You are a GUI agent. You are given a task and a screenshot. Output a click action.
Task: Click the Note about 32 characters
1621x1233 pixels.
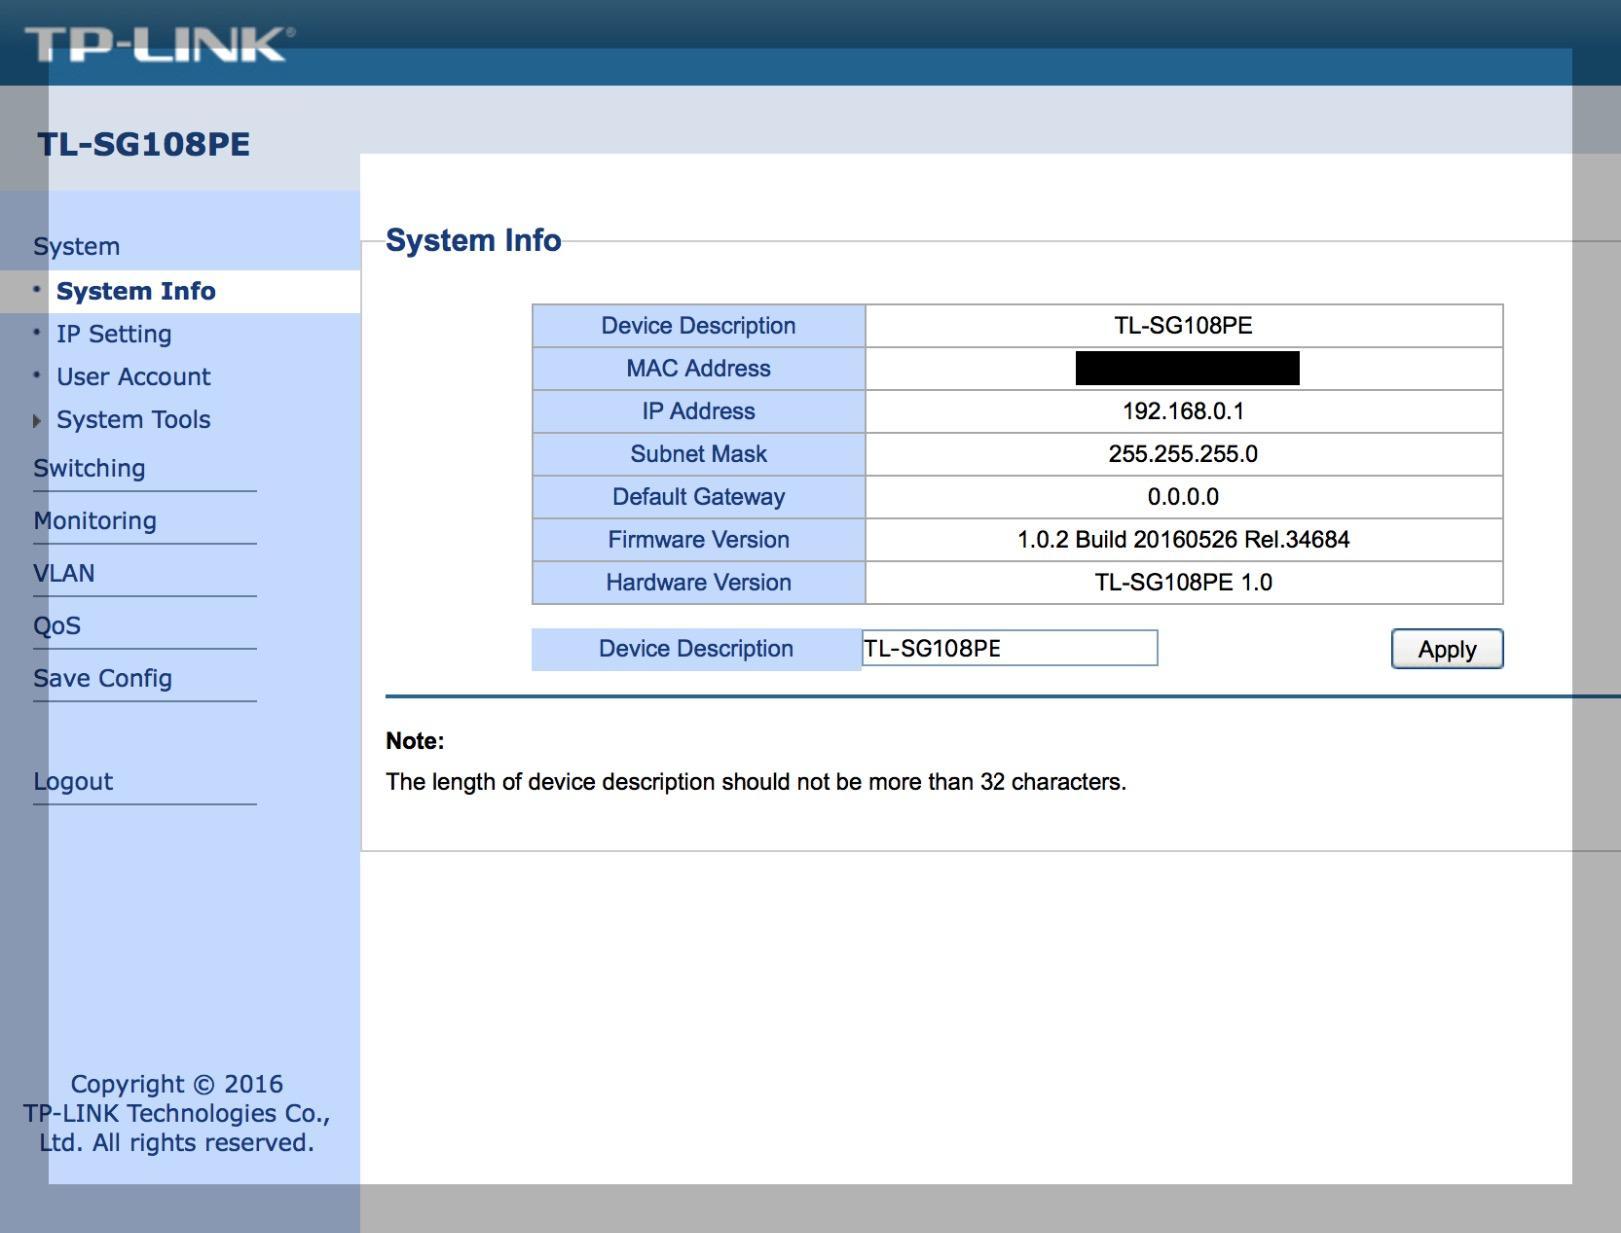coord(756,782)
